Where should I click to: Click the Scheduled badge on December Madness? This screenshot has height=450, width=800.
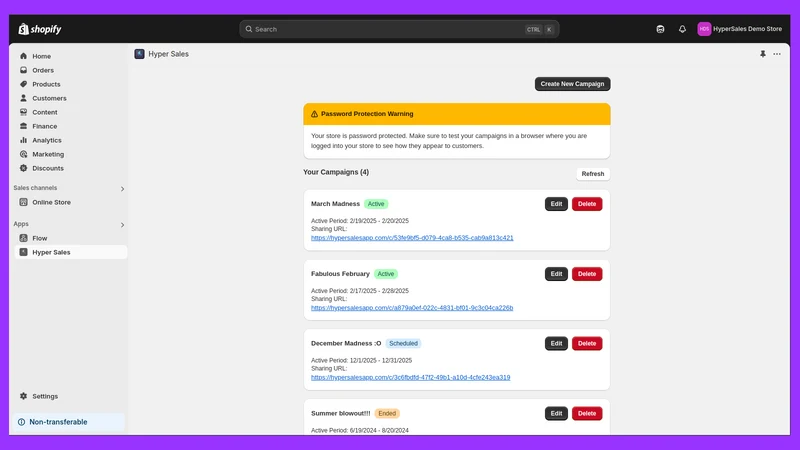pyautogui.click(x=404, y=343)
